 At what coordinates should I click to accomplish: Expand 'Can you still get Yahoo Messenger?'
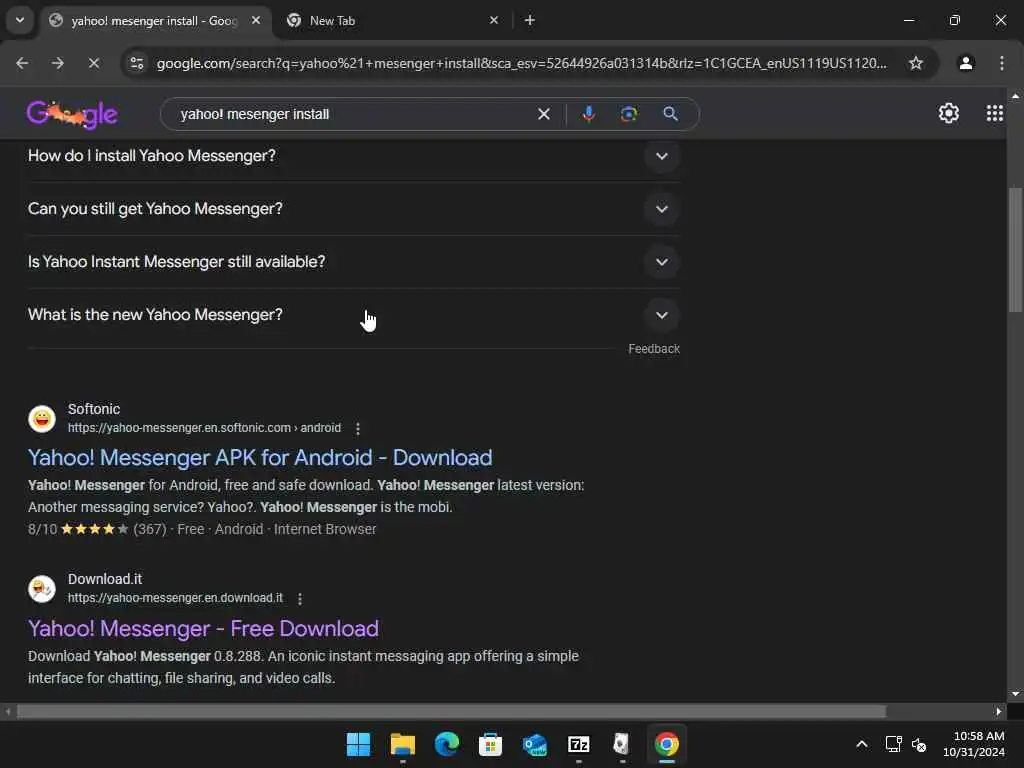353,209
